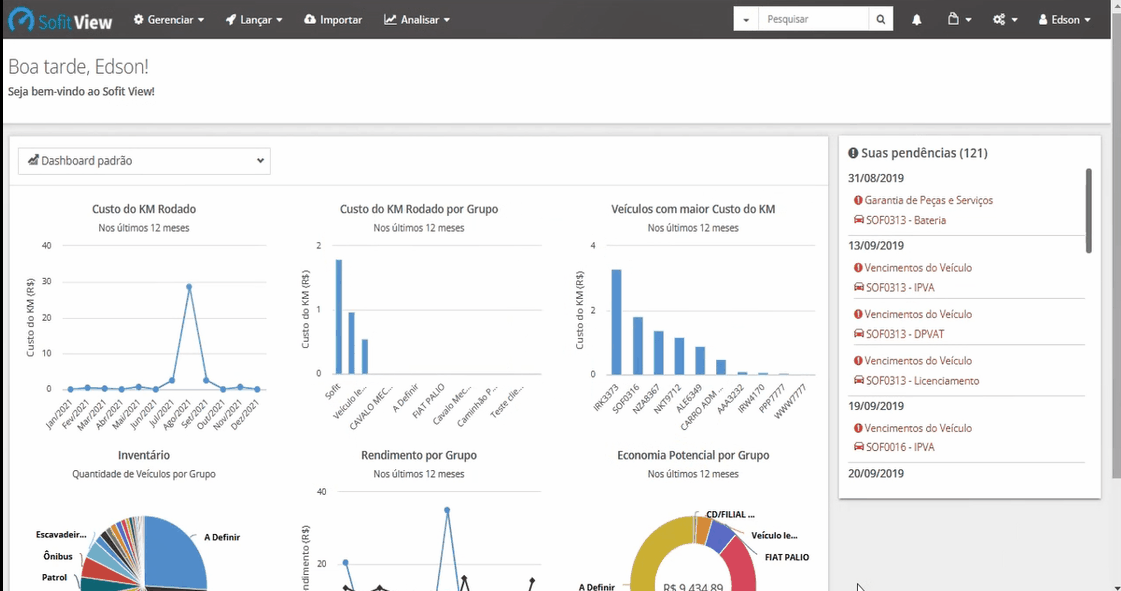
Task: Click the 19/09/2019 date heading
Action: (876, 406)
